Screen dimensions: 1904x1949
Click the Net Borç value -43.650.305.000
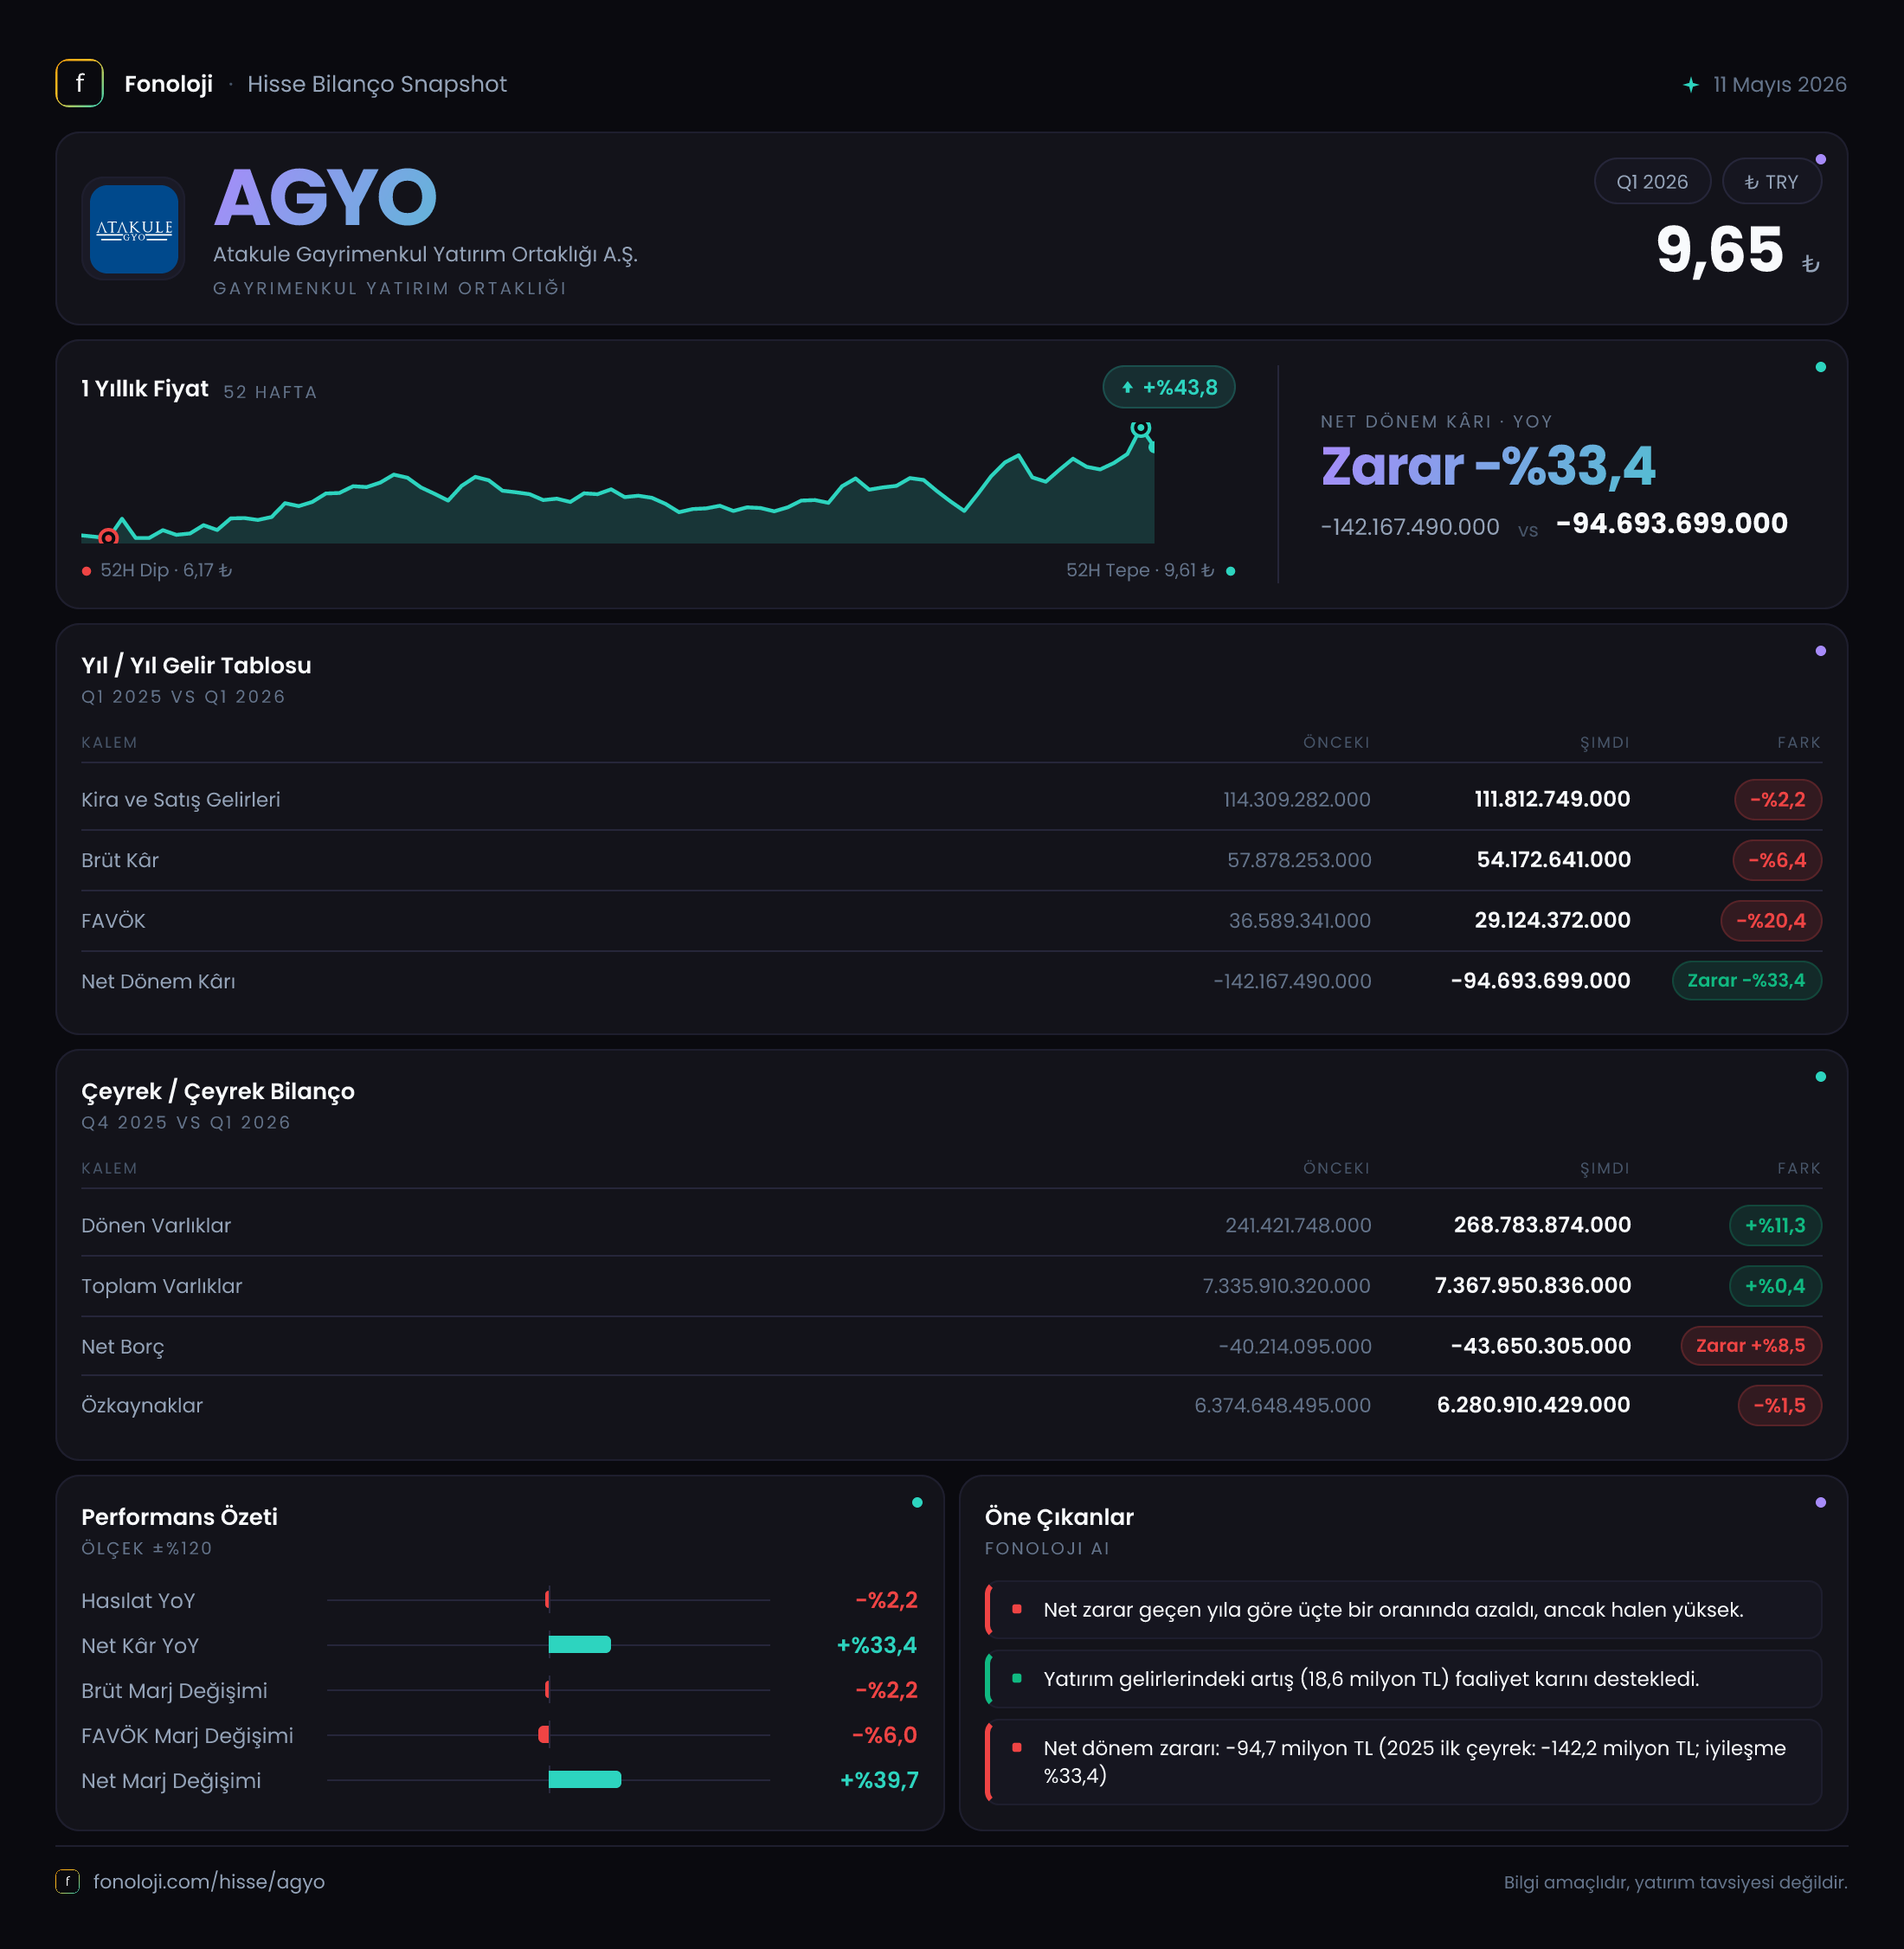(x=1541, y=1346)
